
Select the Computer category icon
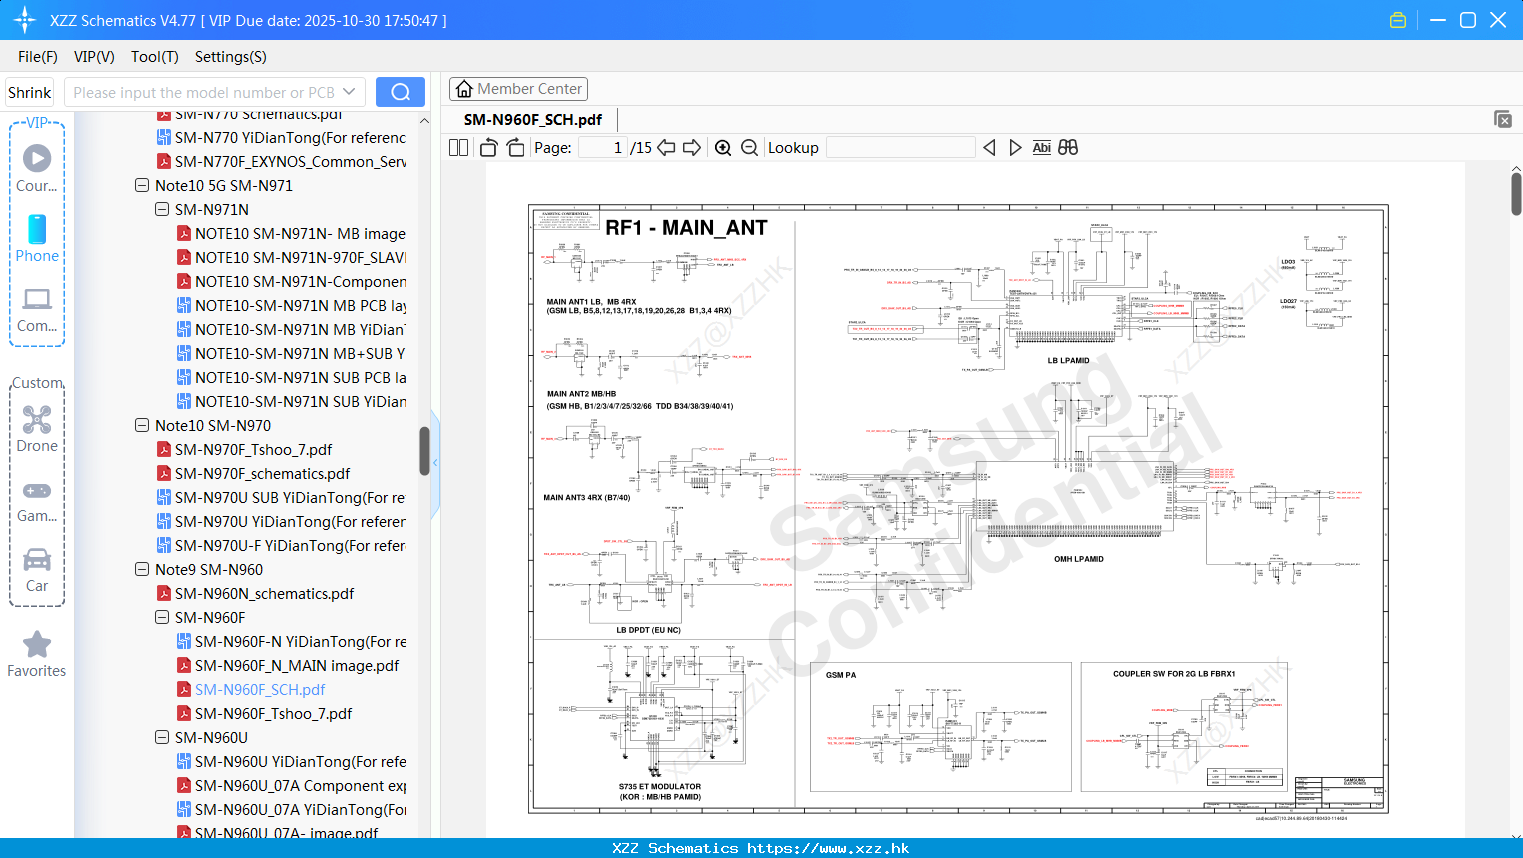pos(37,309)
